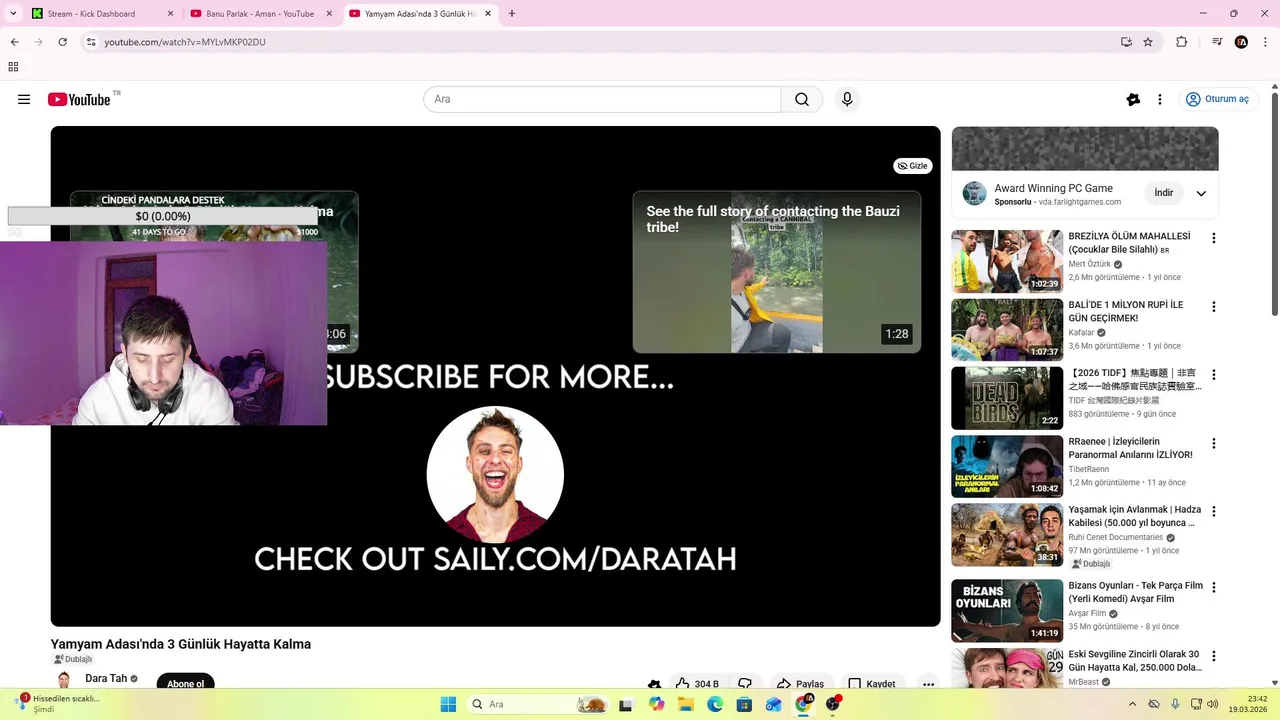This screenshot has width=1280, height=720.
Task: Bookmark this page with star icon
Action: coord(1148,42)
